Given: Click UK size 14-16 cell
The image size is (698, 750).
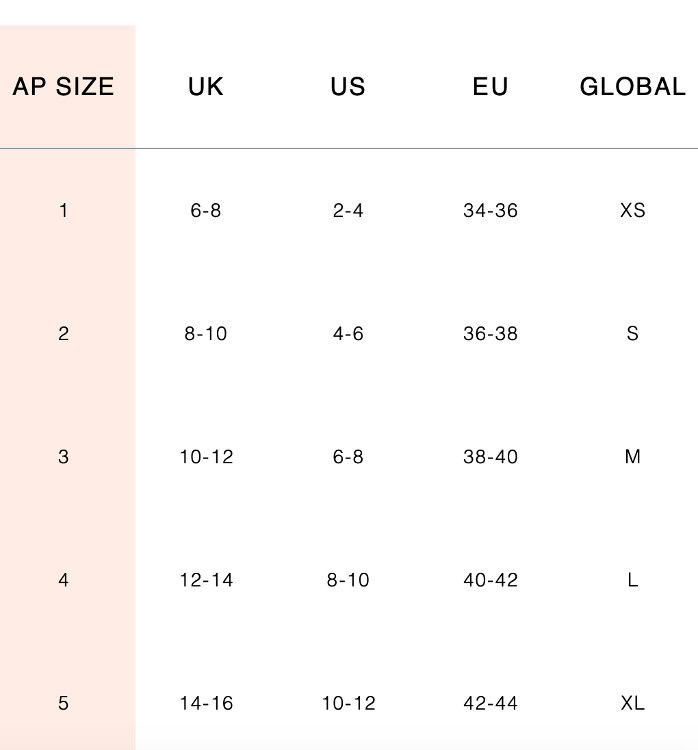Looking at the screenshot, I should tap(206, 703).
